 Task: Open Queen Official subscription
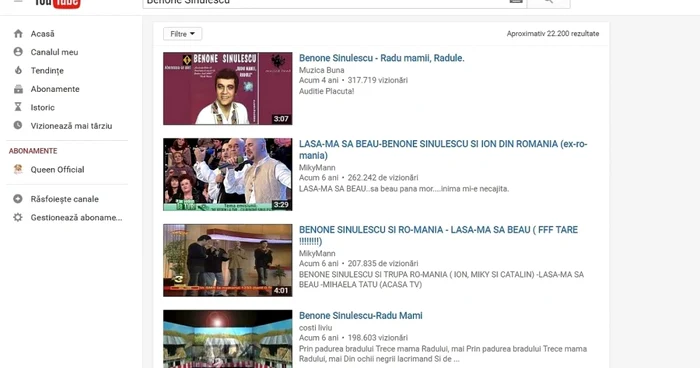tap(57, 169)
